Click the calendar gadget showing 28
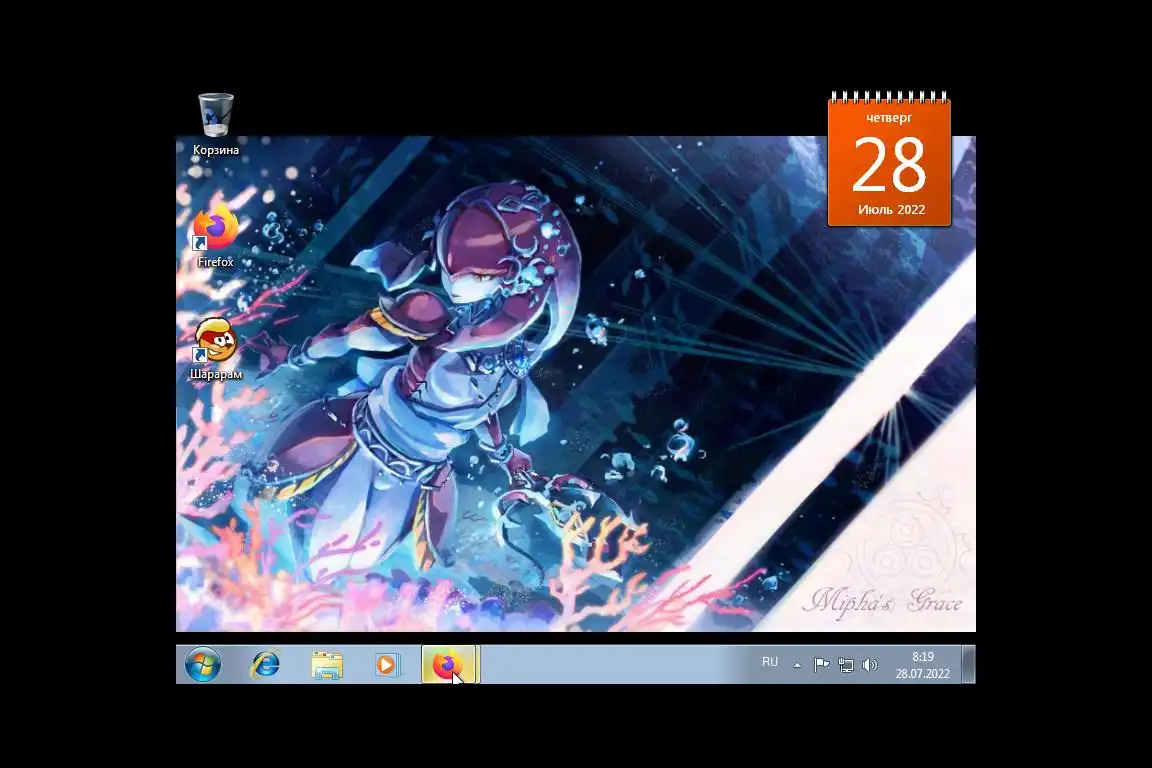The width and height of the screenshot is (1152, 768). pos(890,159)
